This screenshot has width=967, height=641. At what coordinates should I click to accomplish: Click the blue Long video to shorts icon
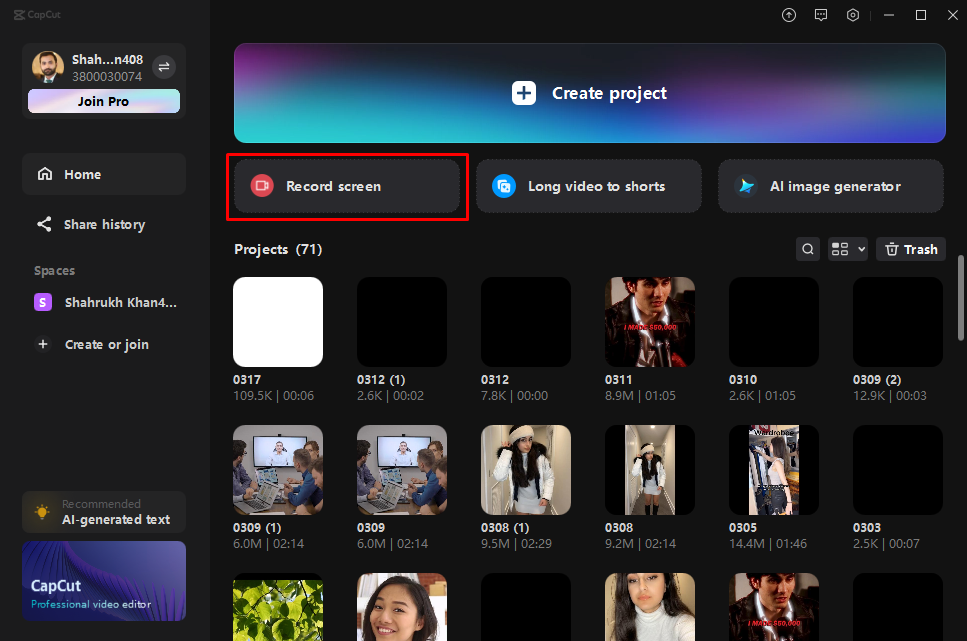[504, 186]
